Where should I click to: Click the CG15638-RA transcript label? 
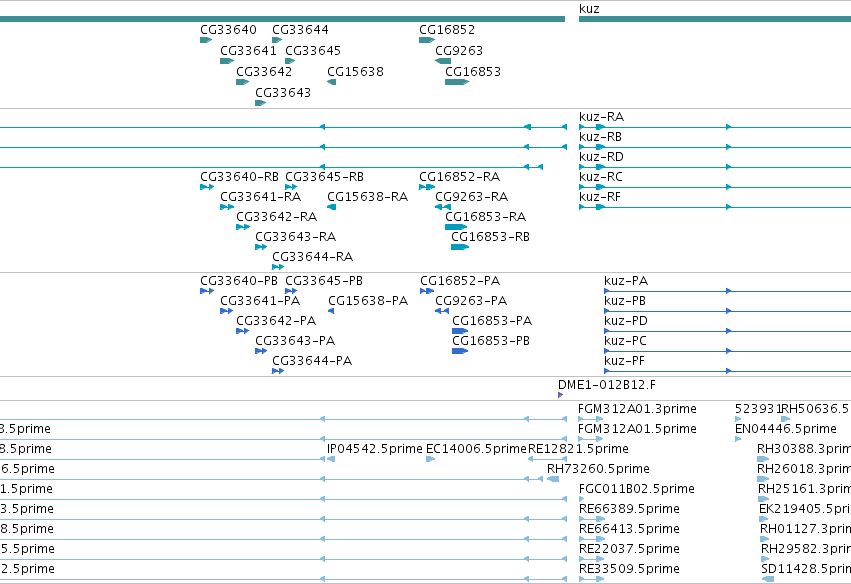(x=367, y=197)
